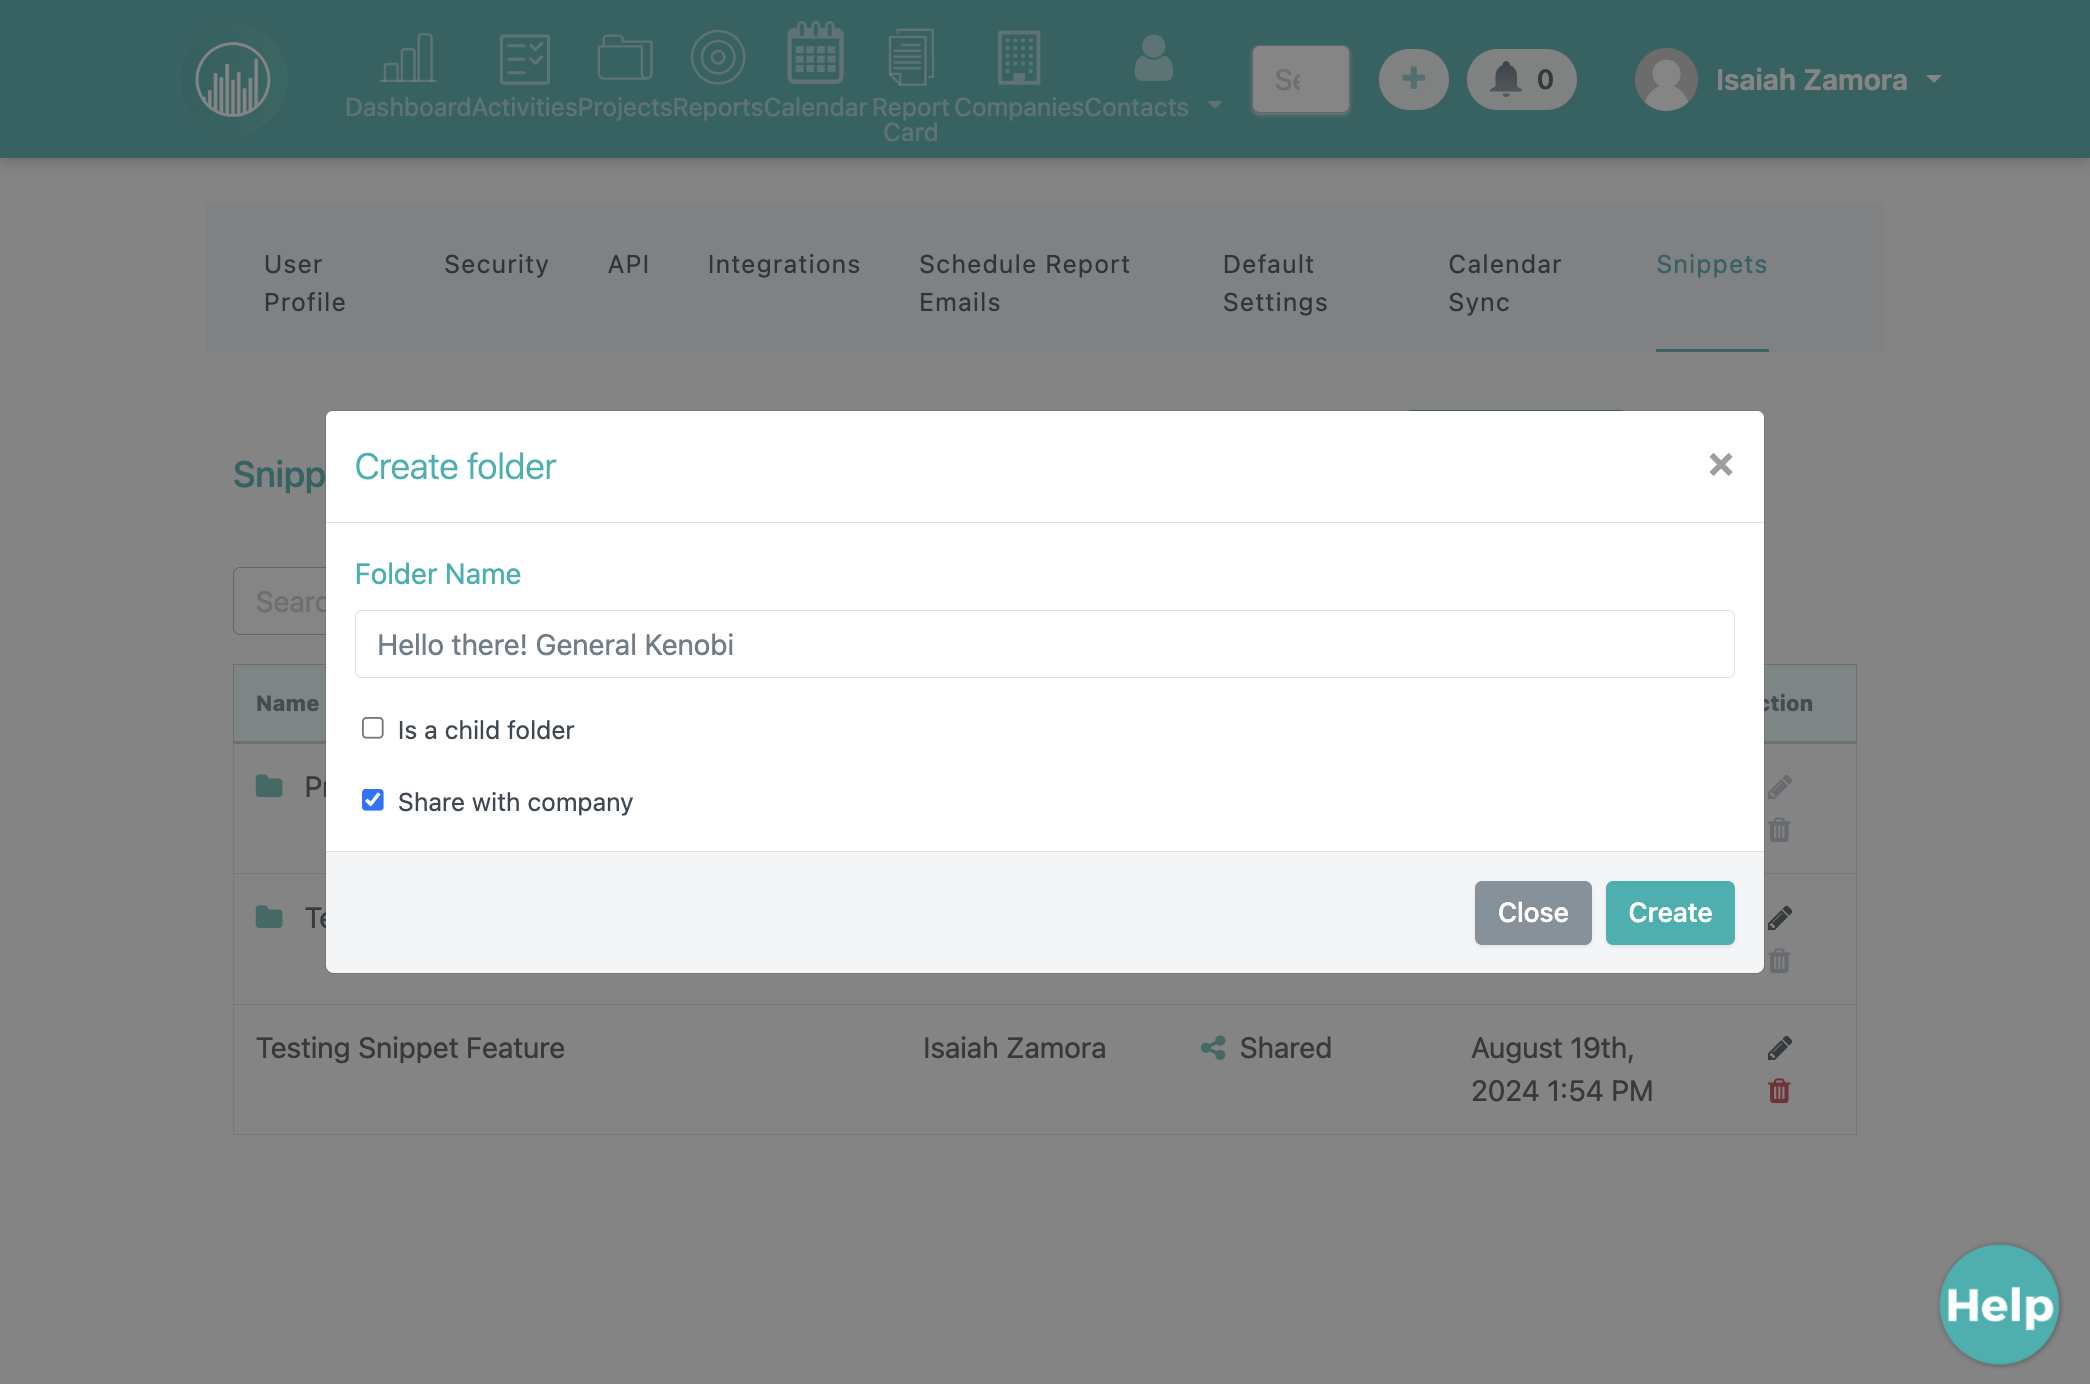Open Schedule Report Emails tab
This screenshot has width=2090, height=1384.
click(x=1024, y=283)
